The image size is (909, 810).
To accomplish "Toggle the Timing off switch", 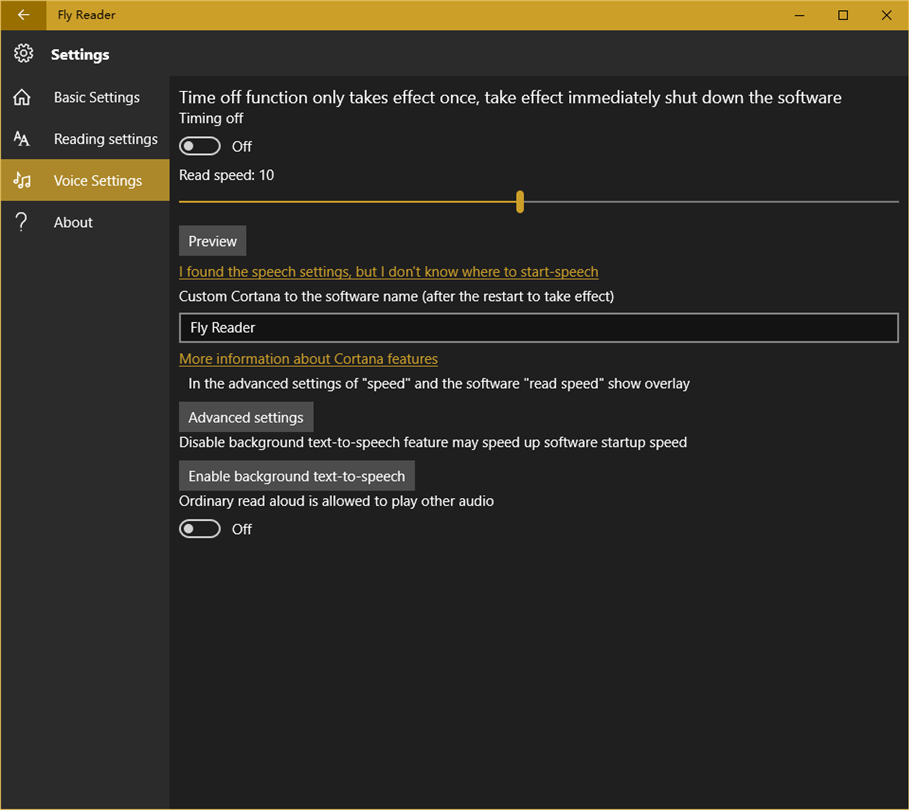I will pyautogui.click(x=200, y=146).
